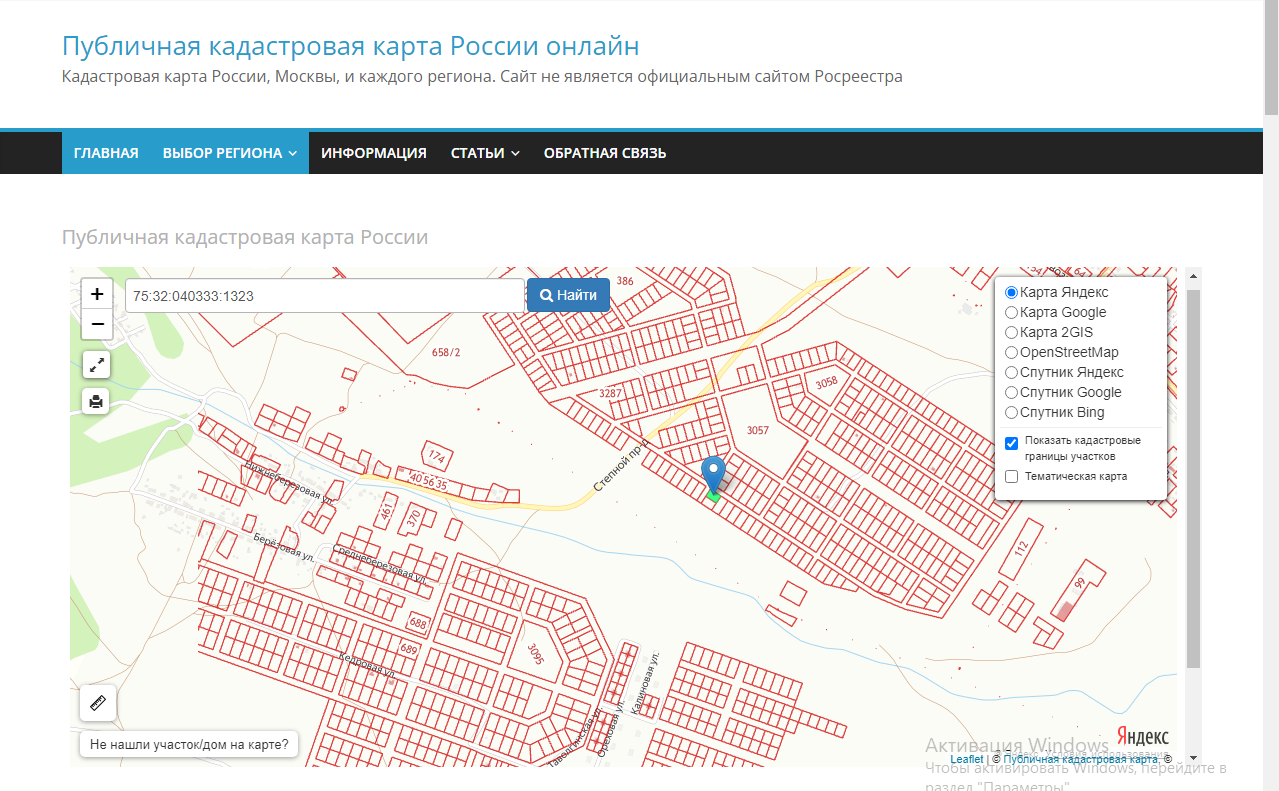Toggle fullscreen map view icon
This screenshot has width=1279, height=791.
pyautogui.click(x=97, y=366)
